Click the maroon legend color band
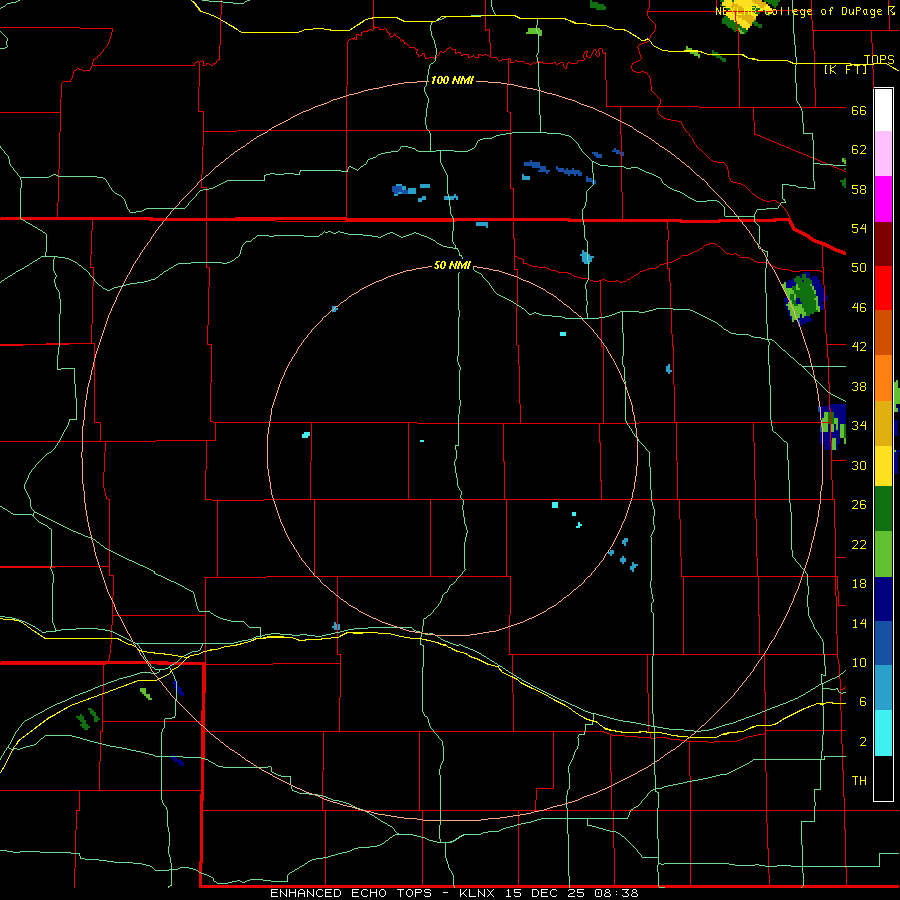900x900 pixels. click(x=883, y=244)
